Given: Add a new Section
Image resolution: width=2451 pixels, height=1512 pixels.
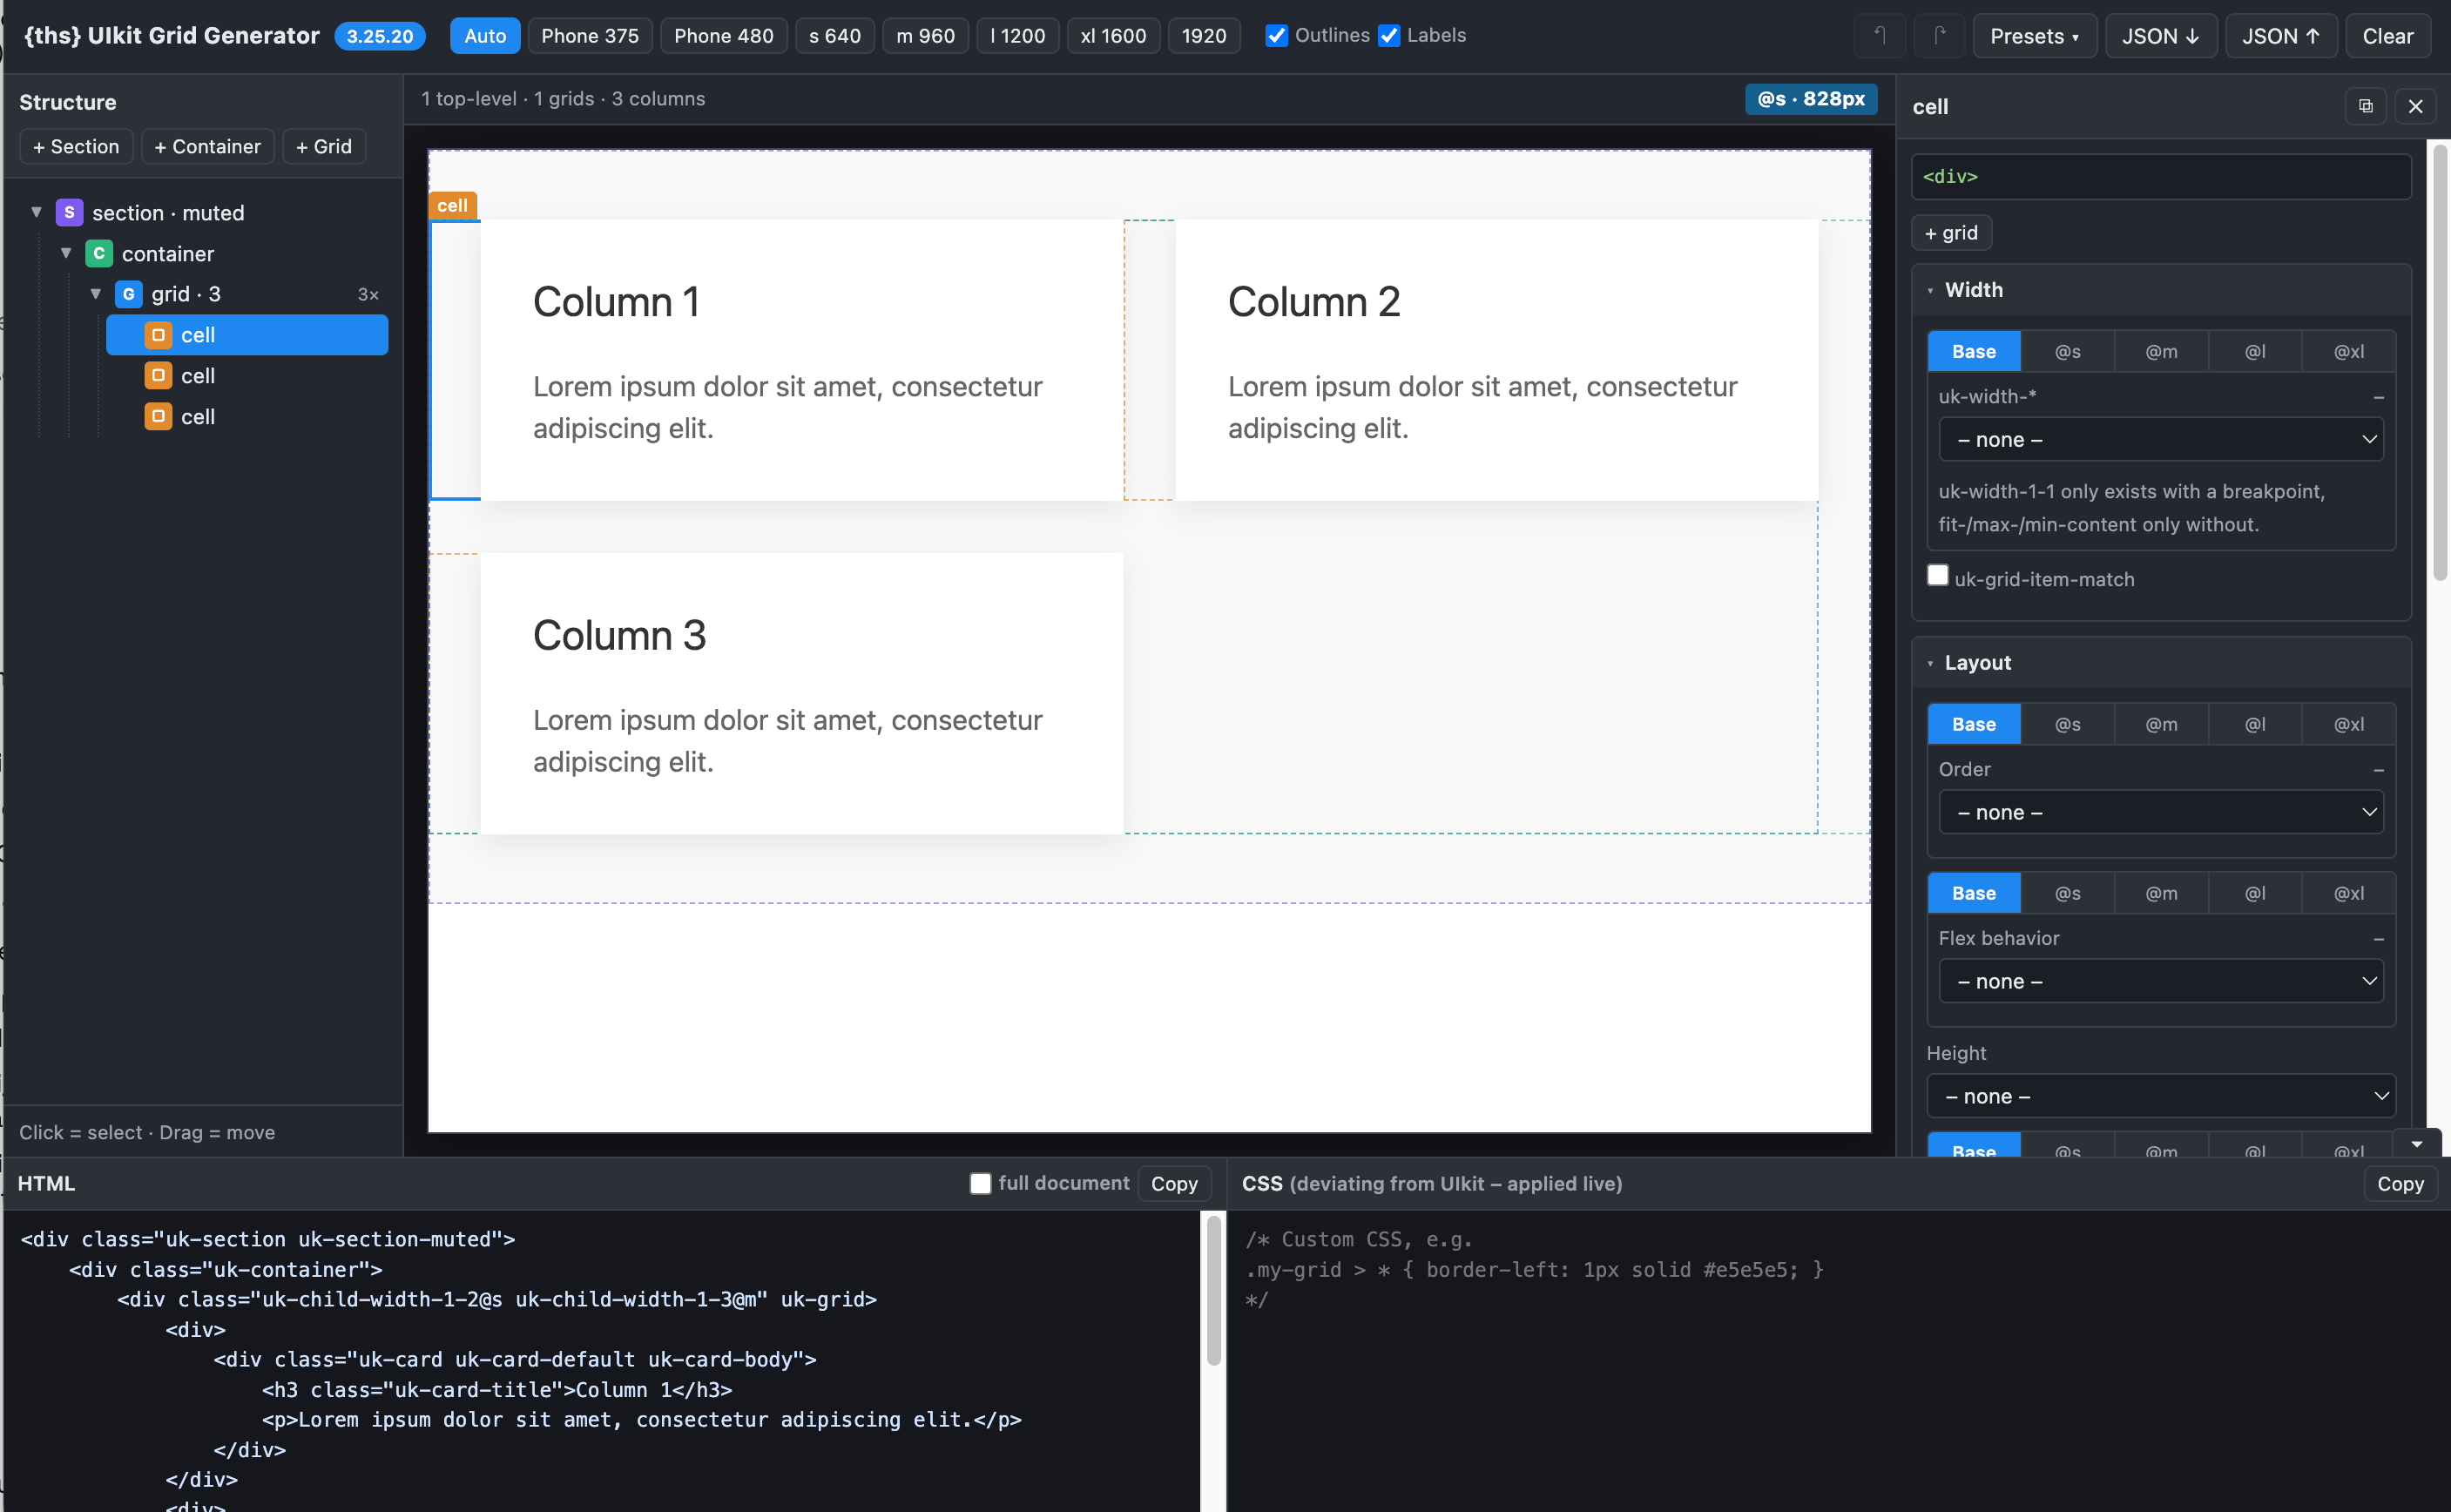Looking at the screenshot, I should tap(76, 147).
